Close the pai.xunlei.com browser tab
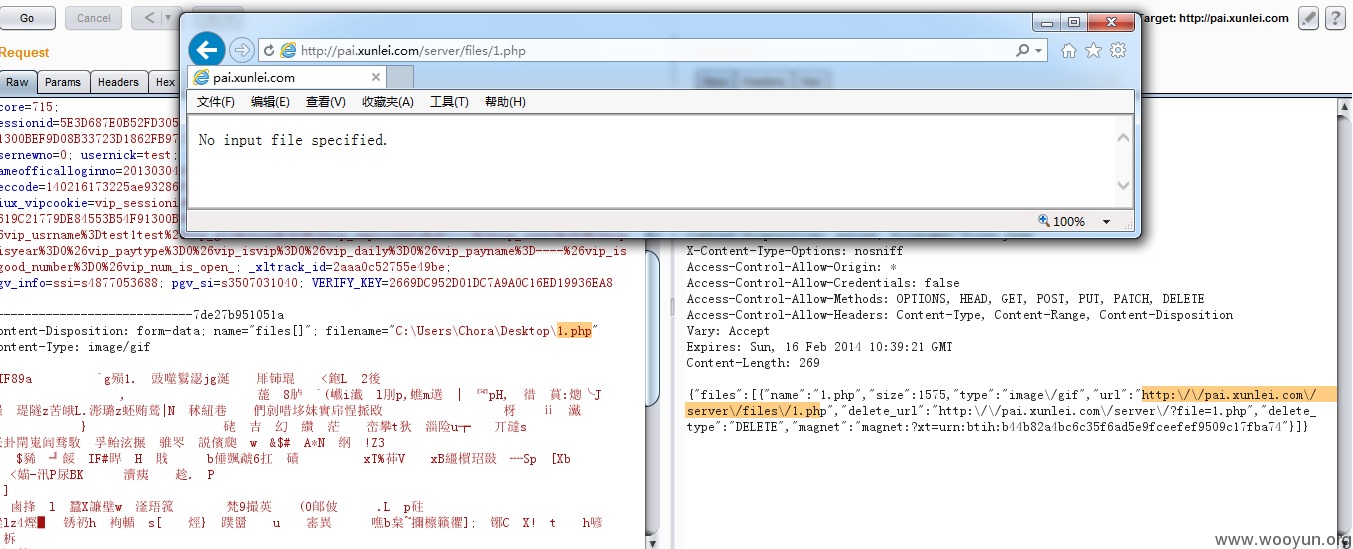The image size is (1353, 549). (x=376, y=77)
